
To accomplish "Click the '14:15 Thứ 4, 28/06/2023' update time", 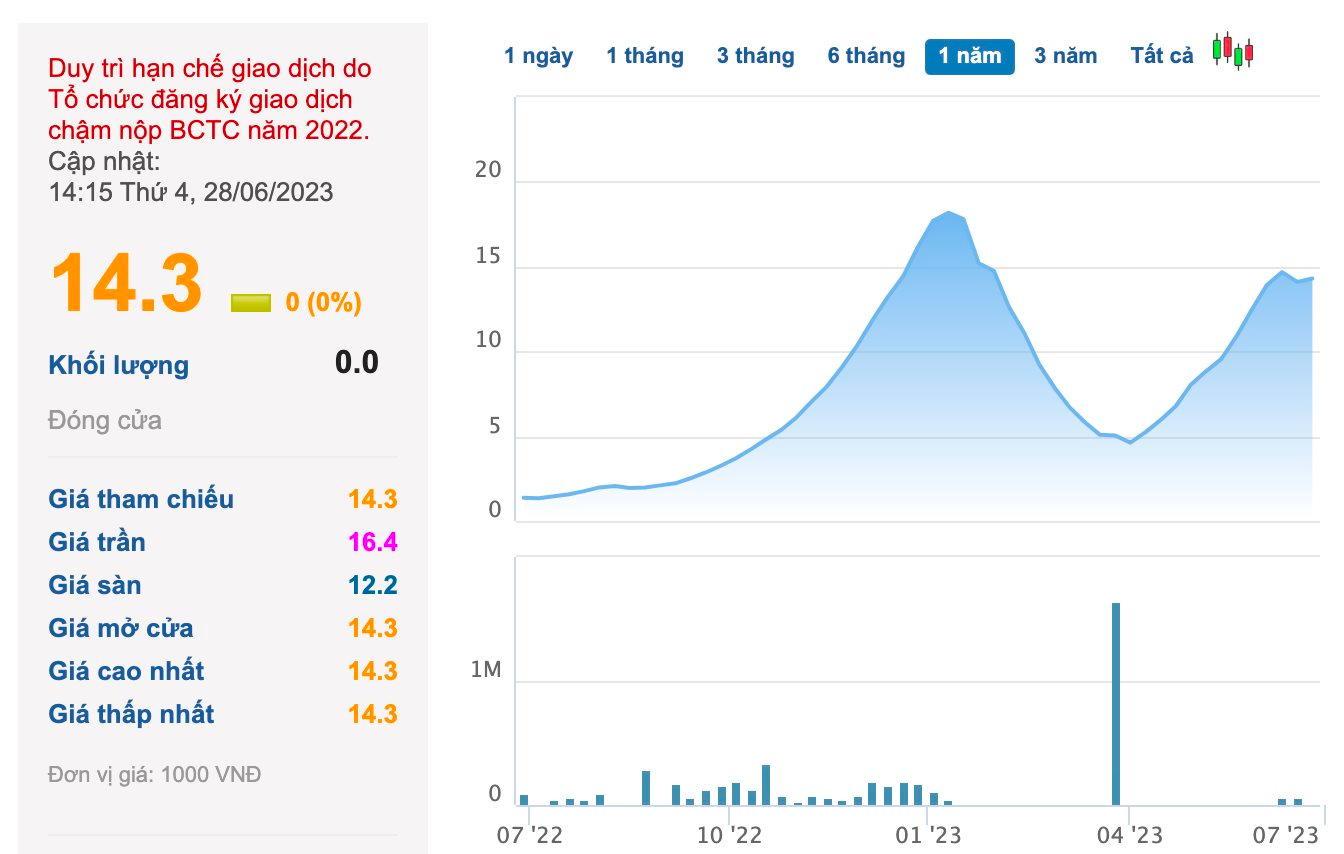I will click(x=191, y=192).
